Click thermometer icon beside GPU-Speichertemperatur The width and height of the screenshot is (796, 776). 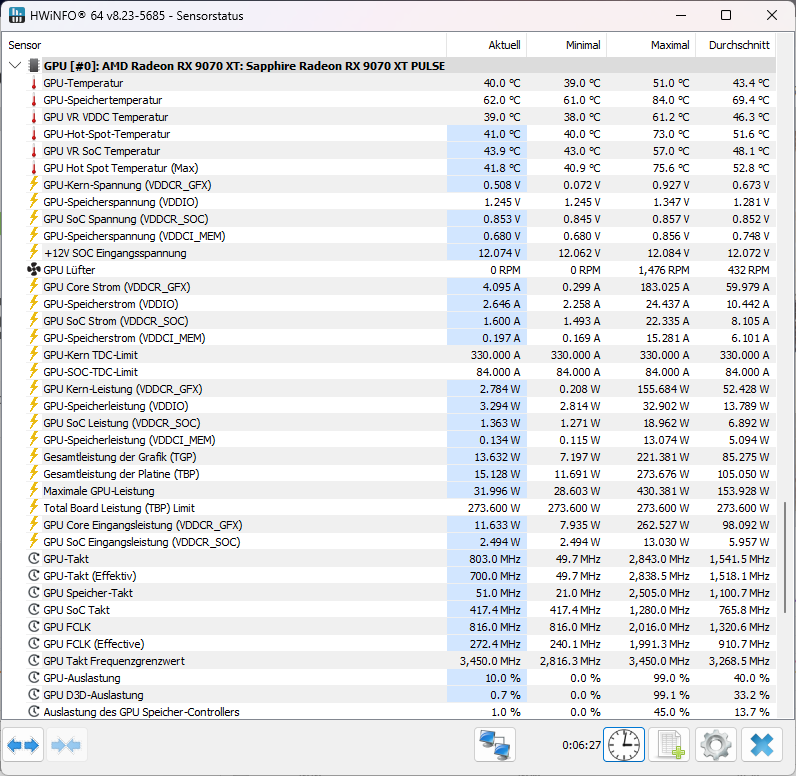(x=34, y=100)
